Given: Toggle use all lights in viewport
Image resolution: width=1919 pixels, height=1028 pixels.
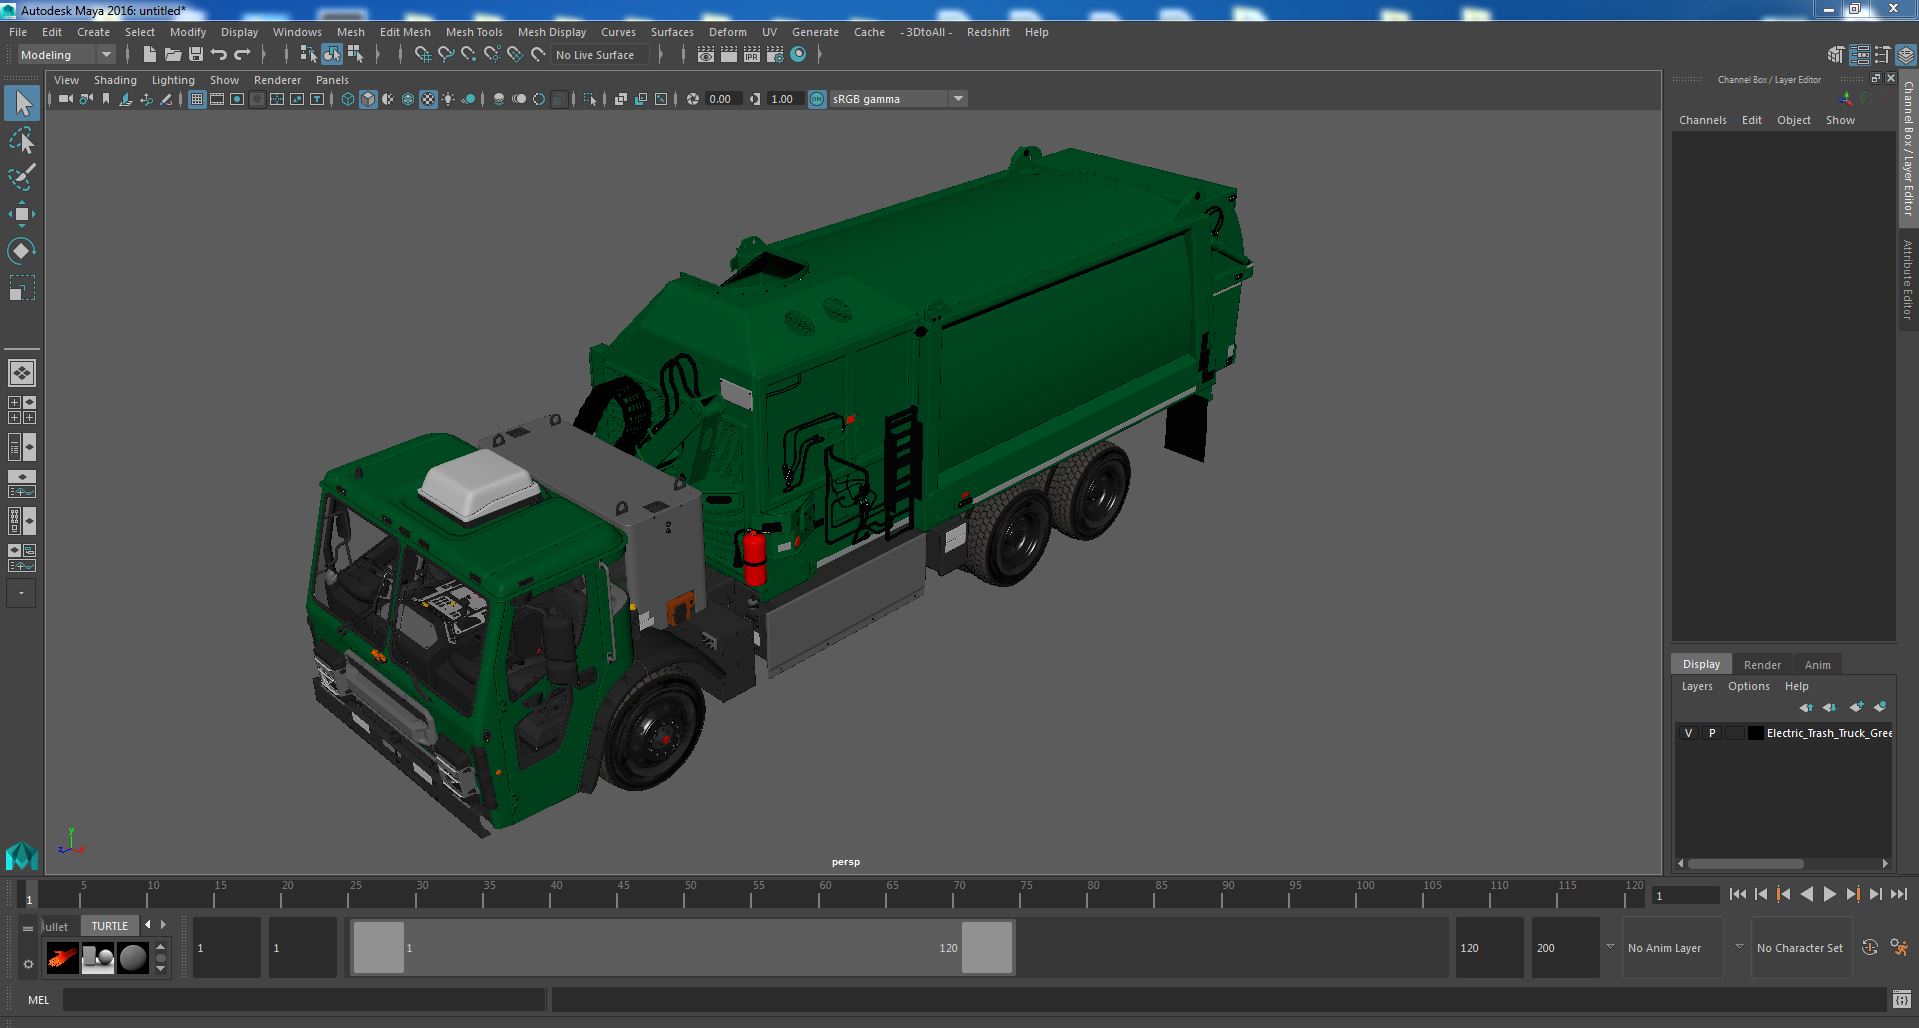Looking at the screenshot, I should pyautogui.click(x=448, y=99).
